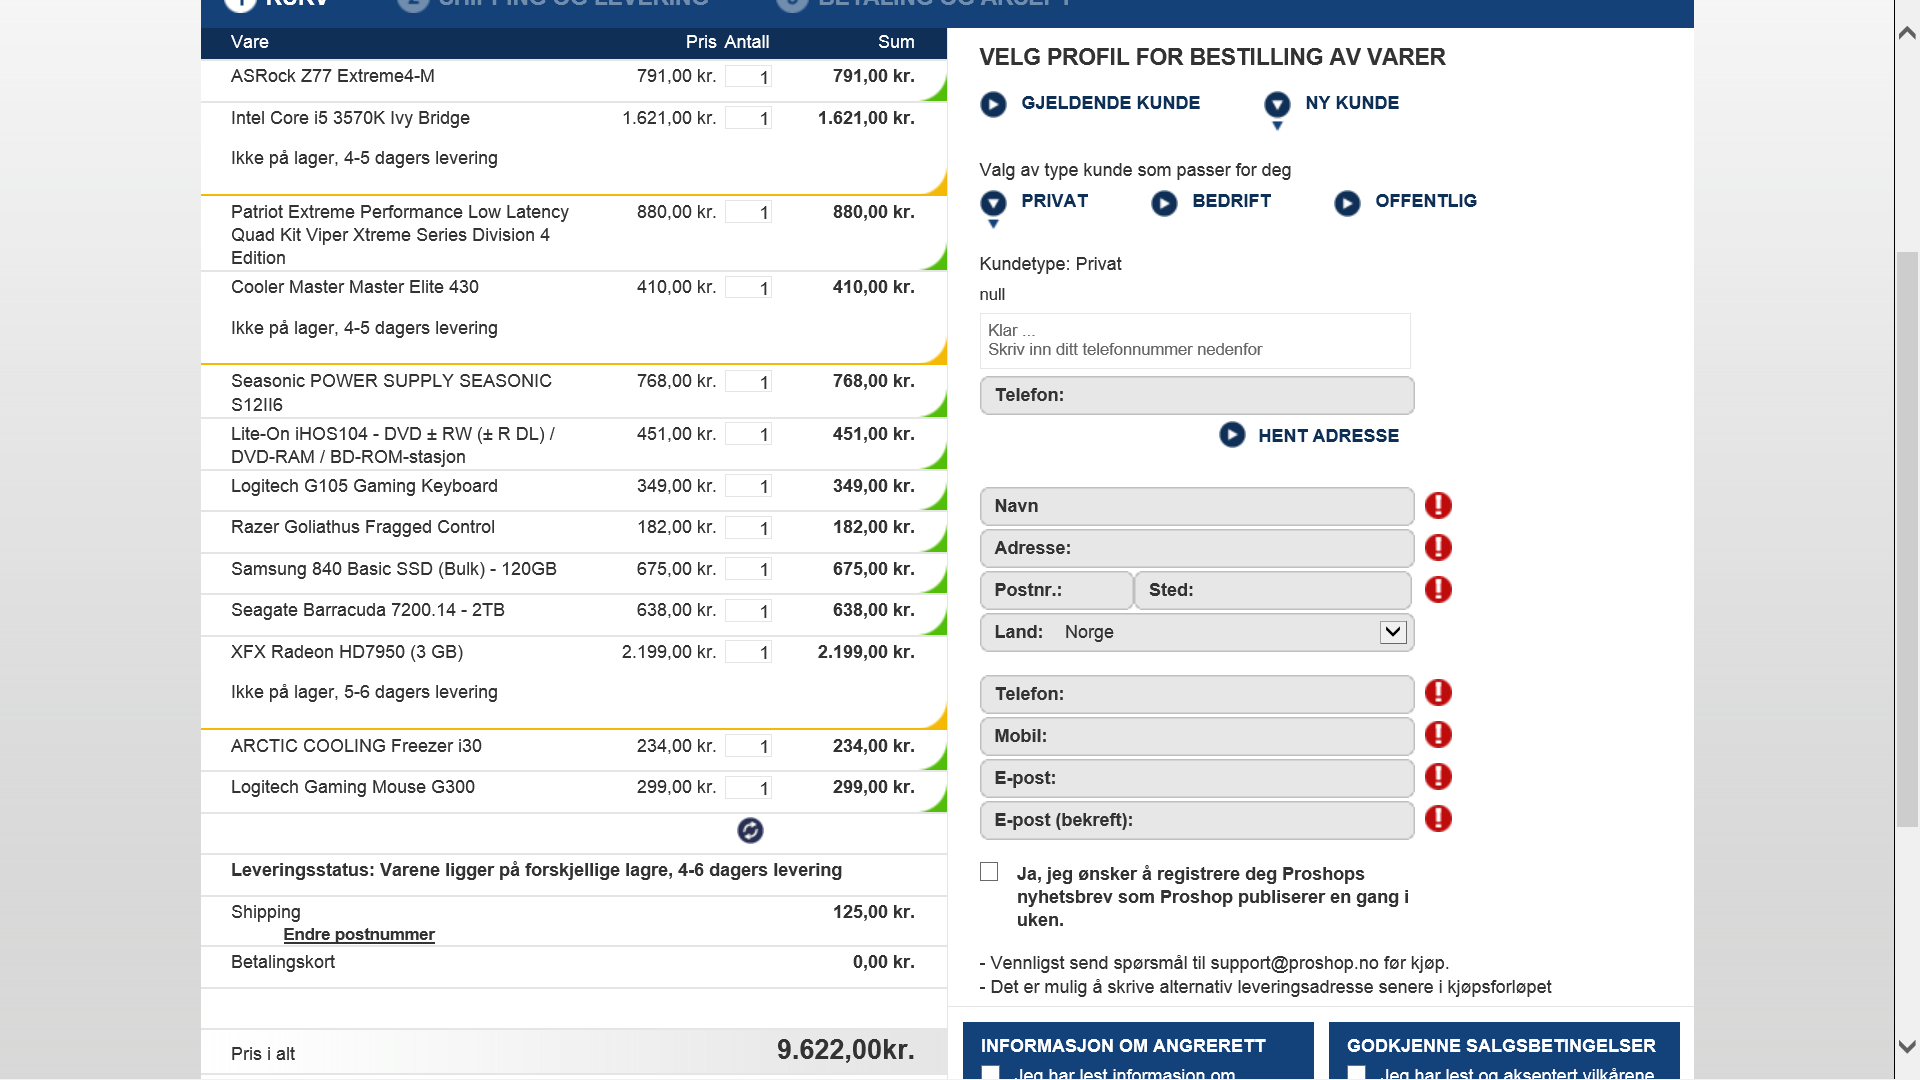Viewport: 1920px width, 1080px height.
Task: Click the E-post input field
Action: coord(1197,778)
